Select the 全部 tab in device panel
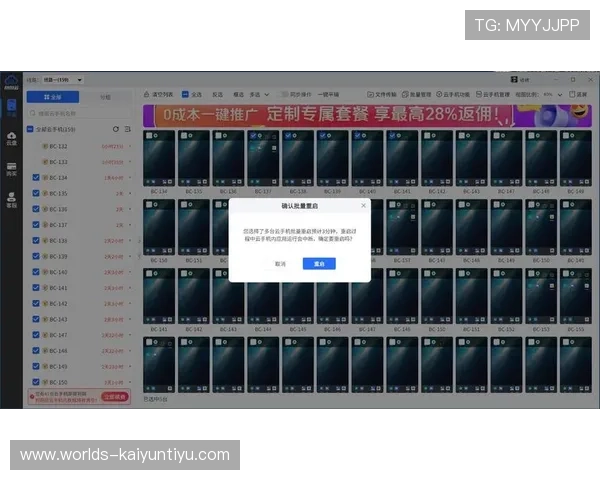Viewport: 600px width, 480px height. 55,97
